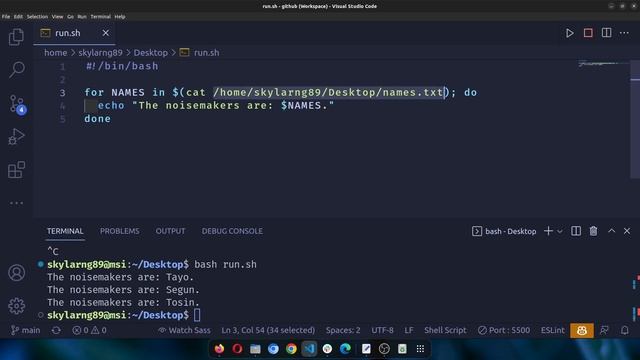Add a new terminal with the plus icon
This screenshot has width=640, height=360.
[548, 231]
